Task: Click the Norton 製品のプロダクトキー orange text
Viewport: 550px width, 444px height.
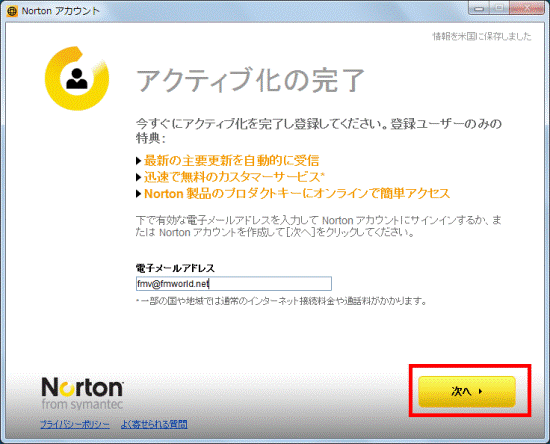Action: [297, 194]
